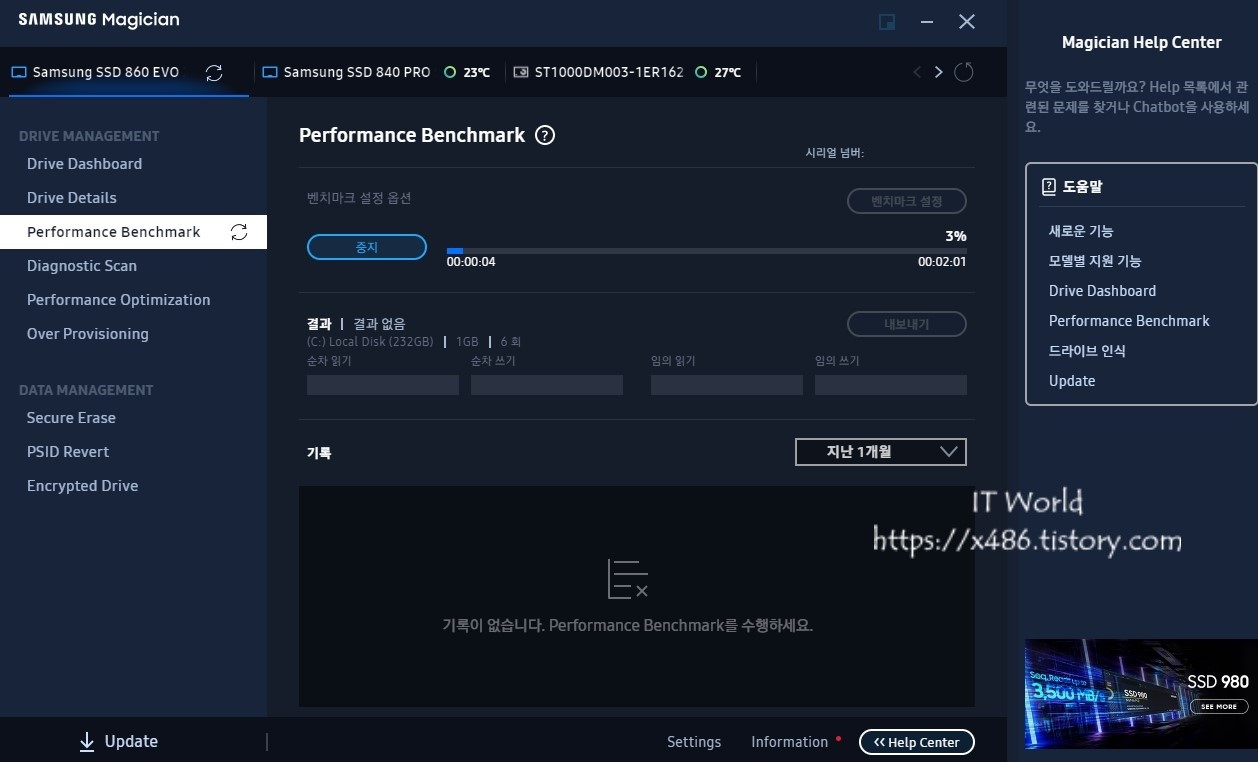Click the help question mark beside Performance Benchmark

[545, 135]
